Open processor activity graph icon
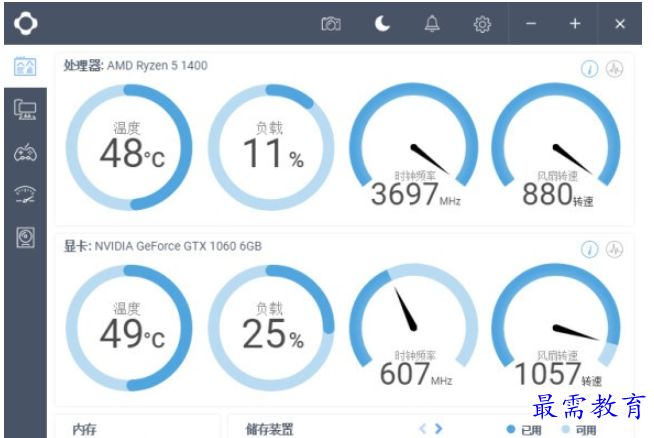654x438 pixels. (614, 68)
